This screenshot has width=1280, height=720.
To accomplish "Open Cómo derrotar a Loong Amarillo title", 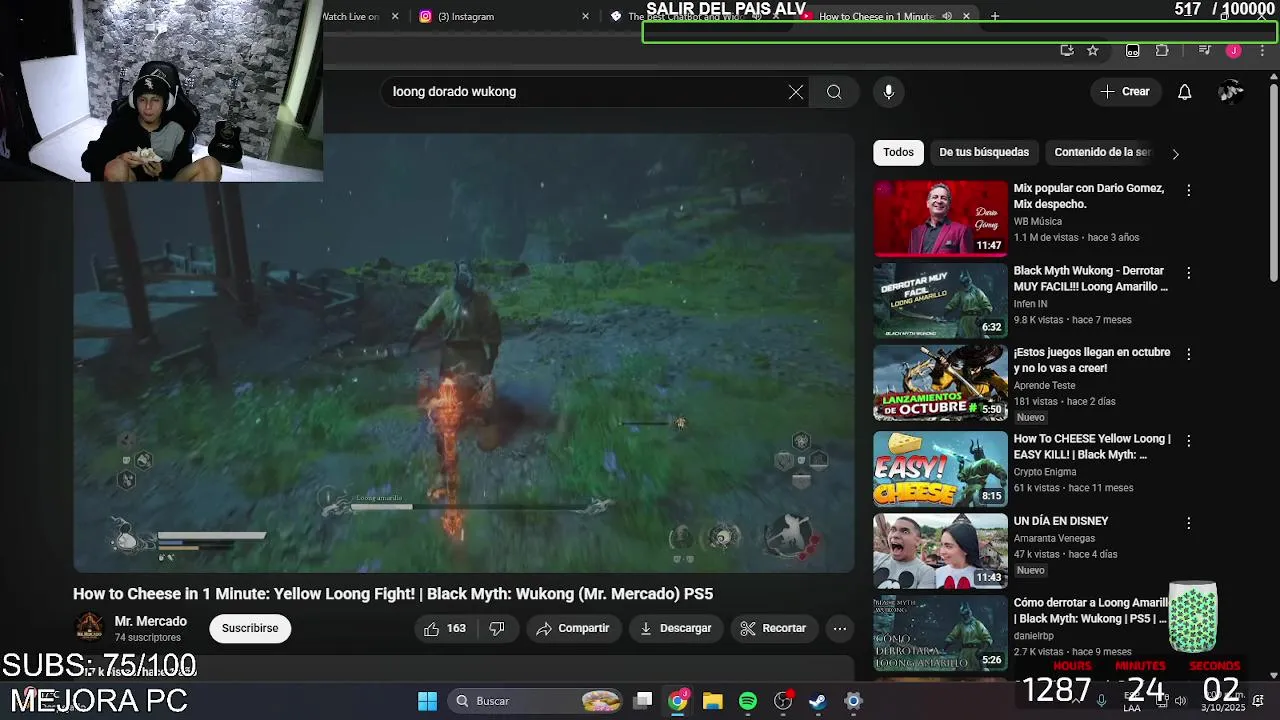I will 1091,611.
